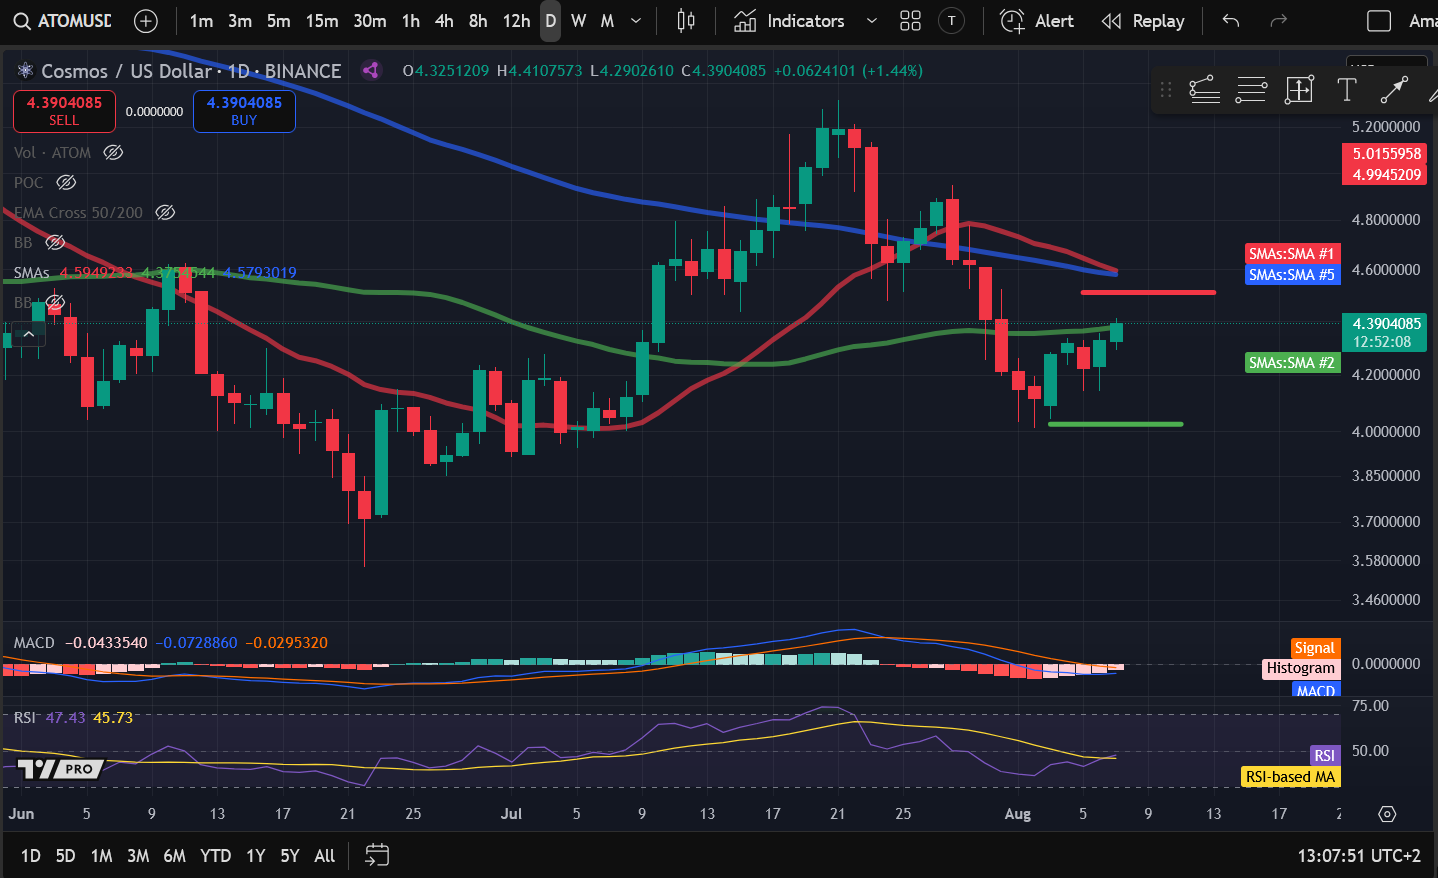Add symbol with the plus circle icon
The width and height of the screenshot is (1438, 878).
[146, 21]
